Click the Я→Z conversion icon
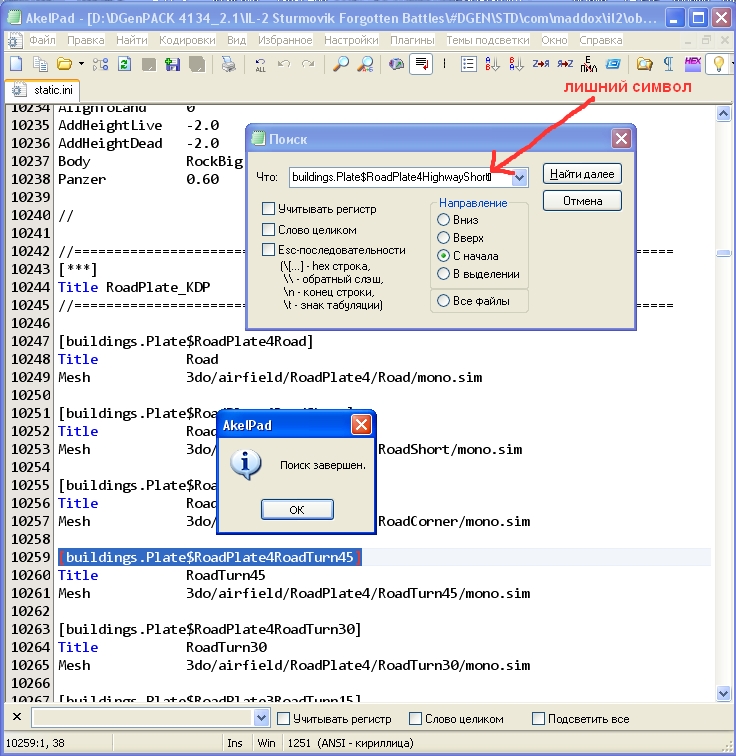The height and width of the screenshot is (756, 736). point(564,64)
